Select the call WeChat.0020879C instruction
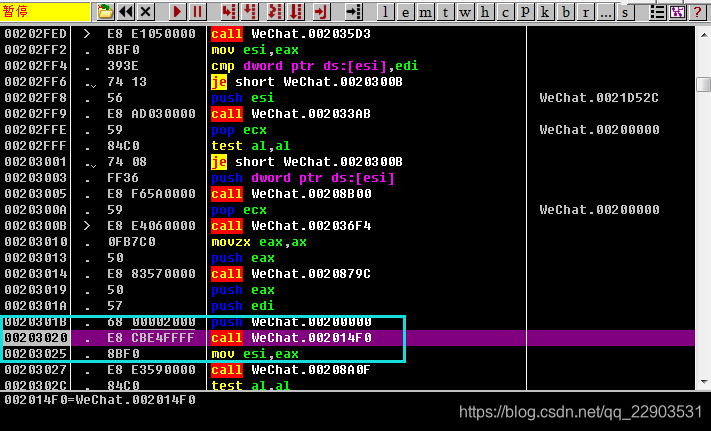Viewport: 711px width, 431px height. [291, 274]
